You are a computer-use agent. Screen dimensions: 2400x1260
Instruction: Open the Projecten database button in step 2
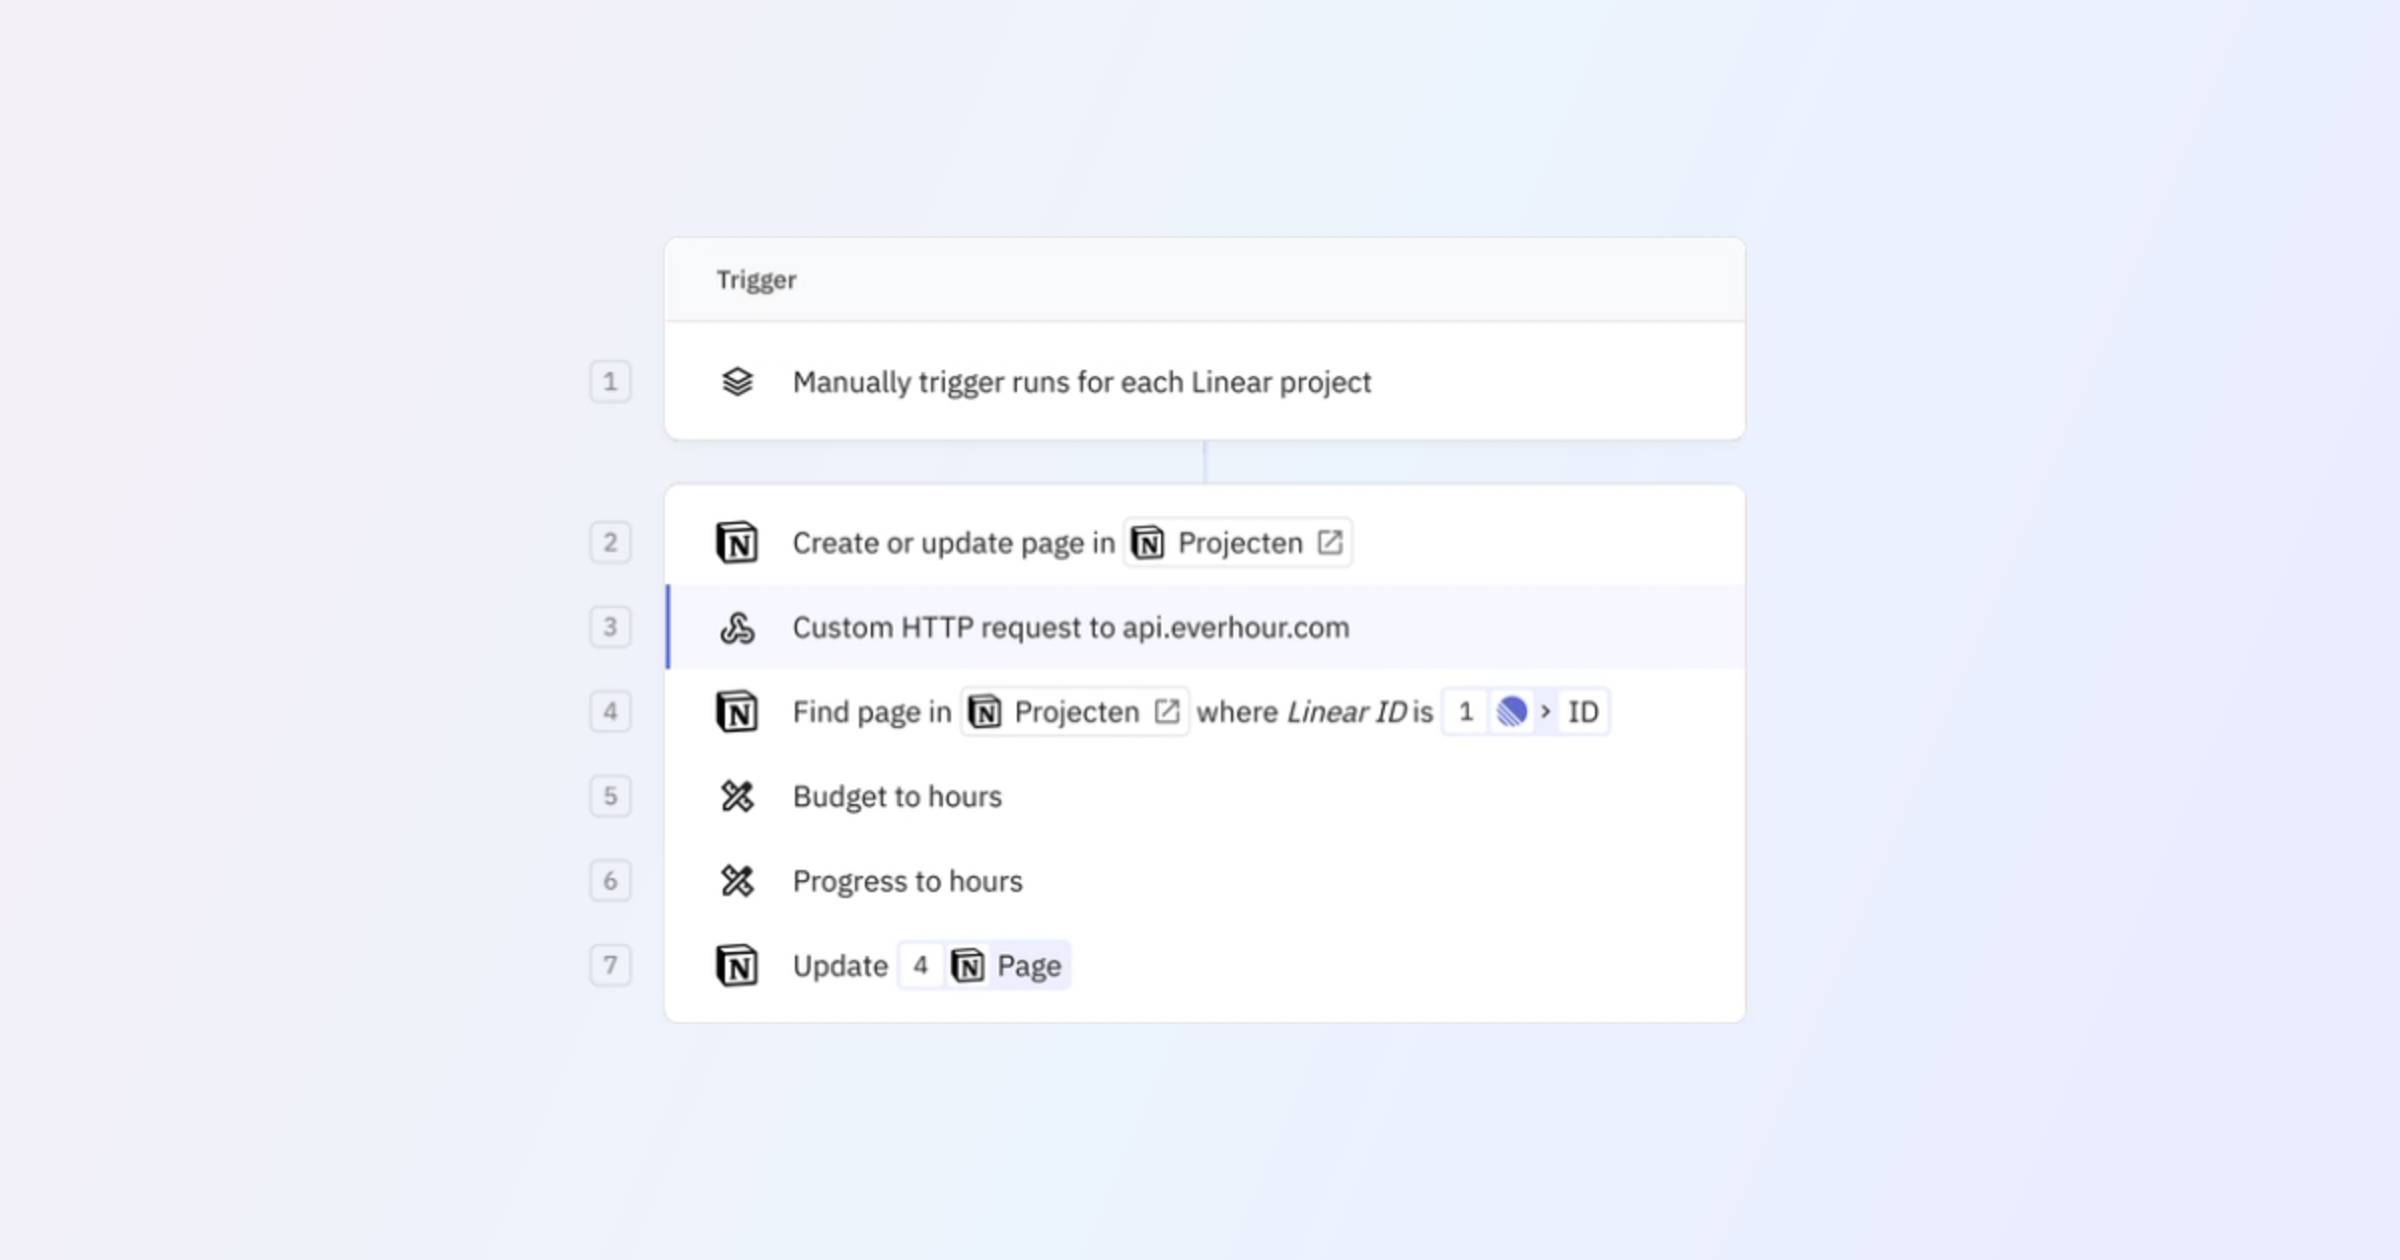1237,541
